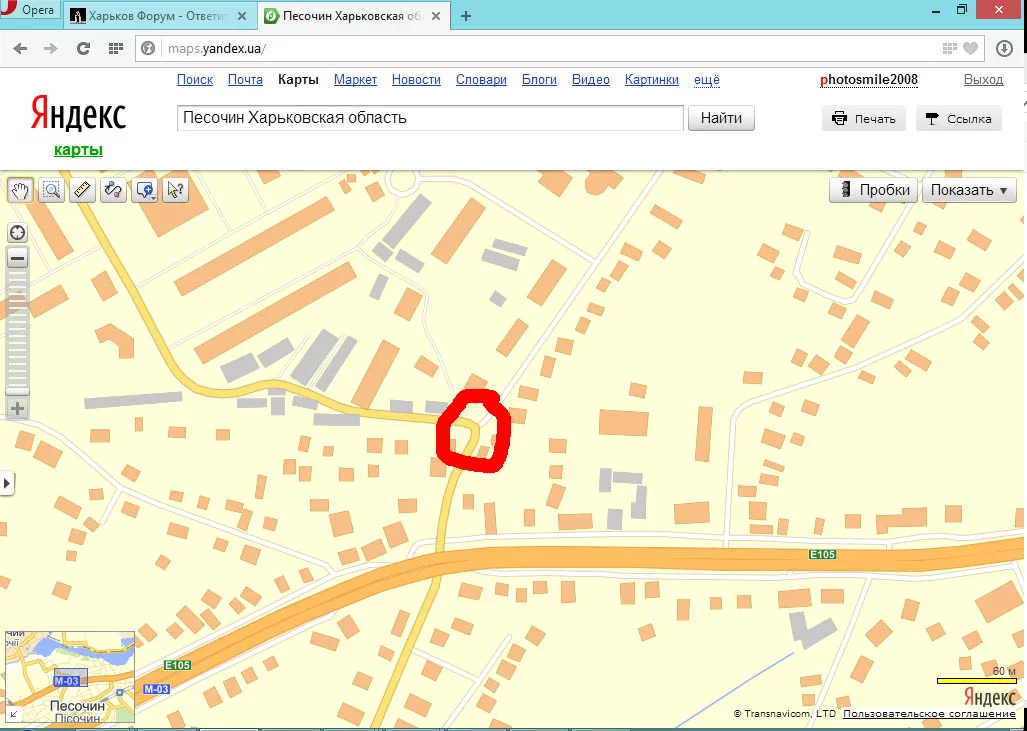The width and height of the screenshot is (1027, 731).
Task: Open the Маркет link
Action: (355, 79)
